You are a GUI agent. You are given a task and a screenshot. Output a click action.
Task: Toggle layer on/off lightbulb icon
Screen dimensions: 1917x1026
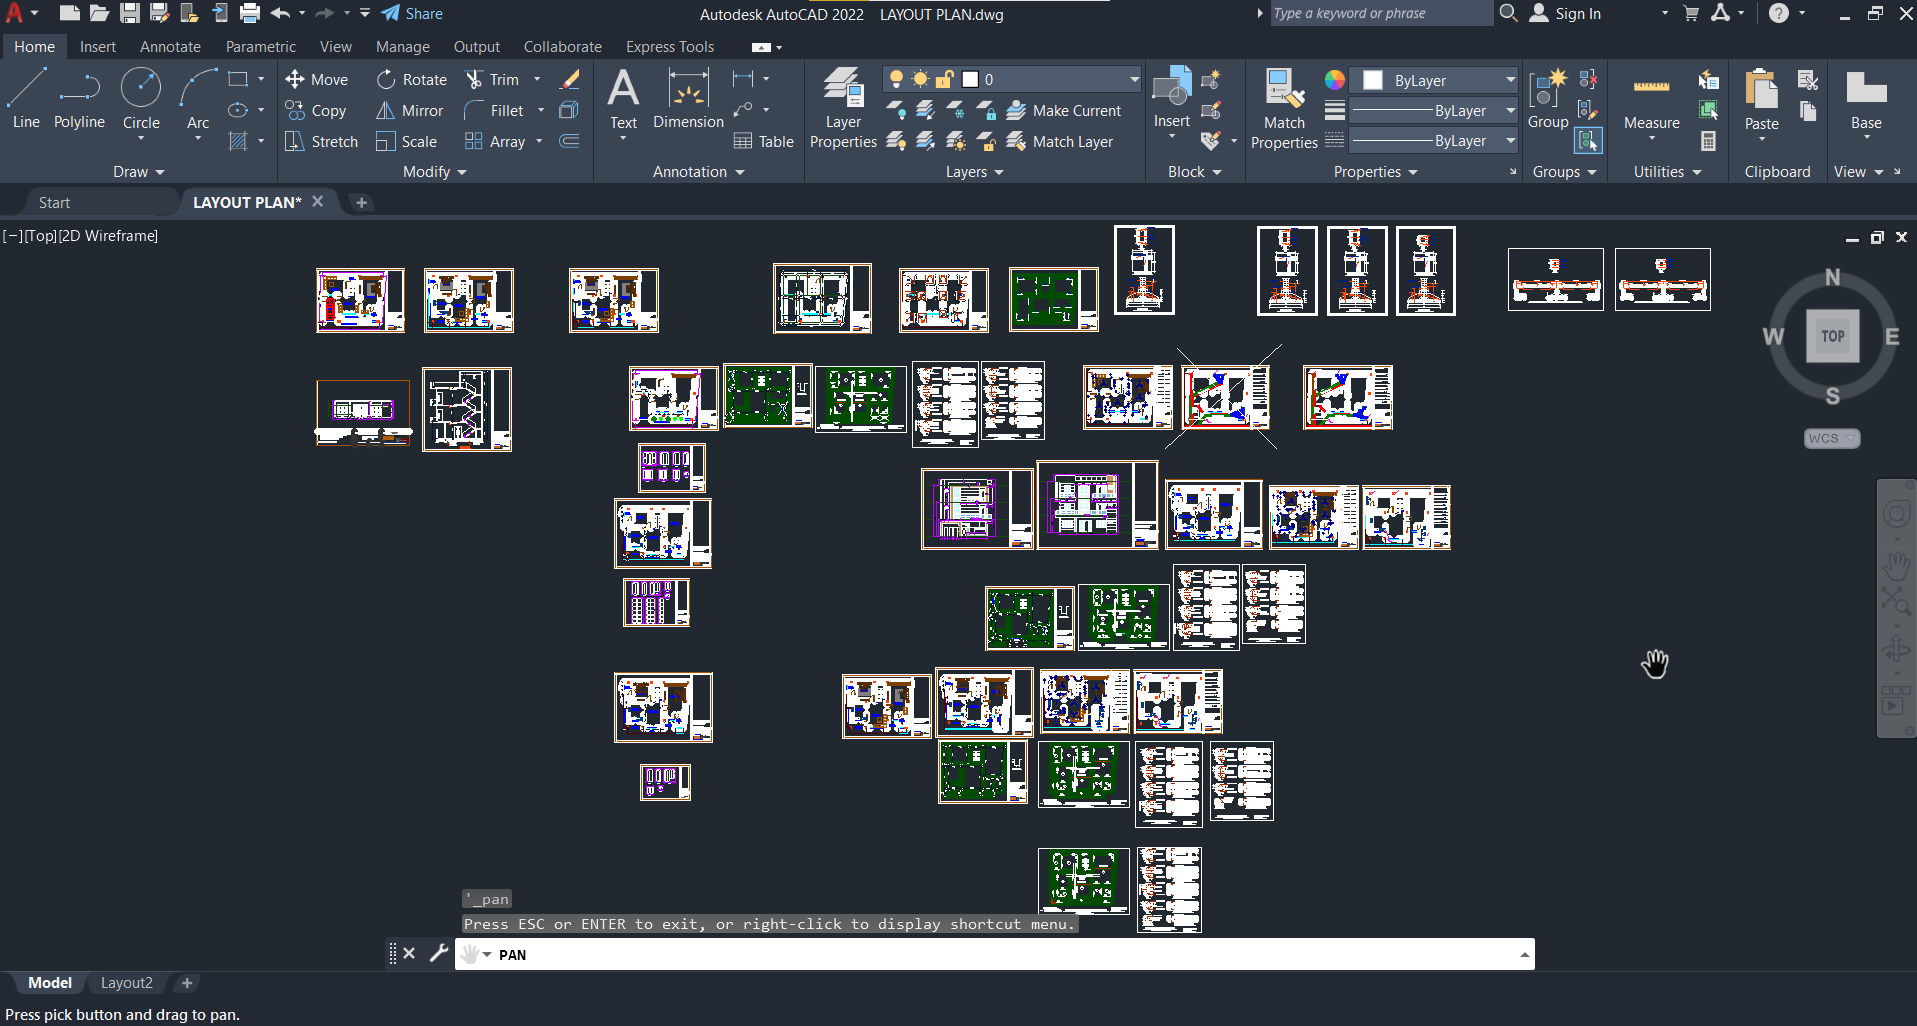(x=896, y=79)
